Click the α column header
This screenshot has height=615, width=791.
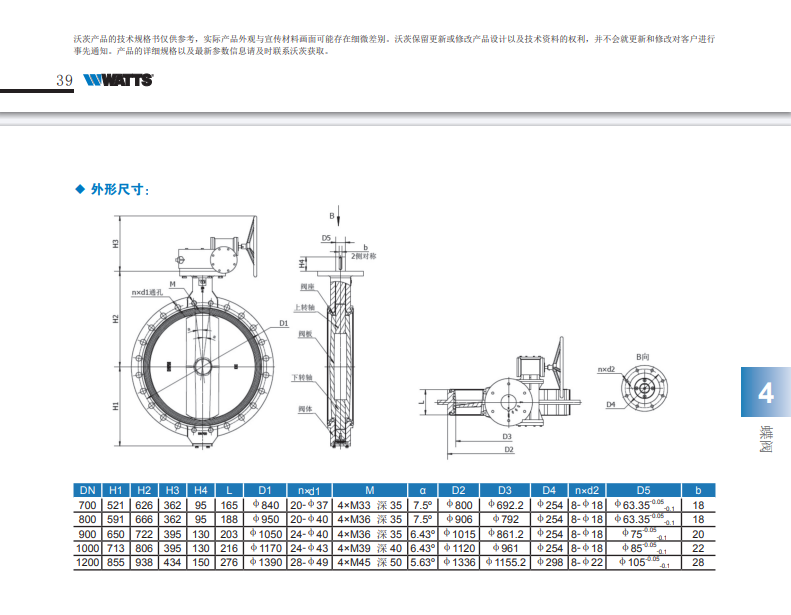(423, 490)
